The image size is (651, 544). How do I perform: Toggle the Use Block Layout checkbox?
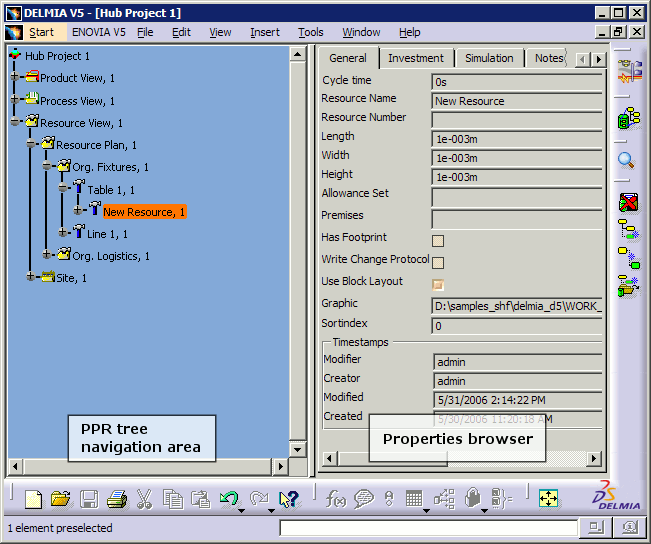click(x=438, y=284)
